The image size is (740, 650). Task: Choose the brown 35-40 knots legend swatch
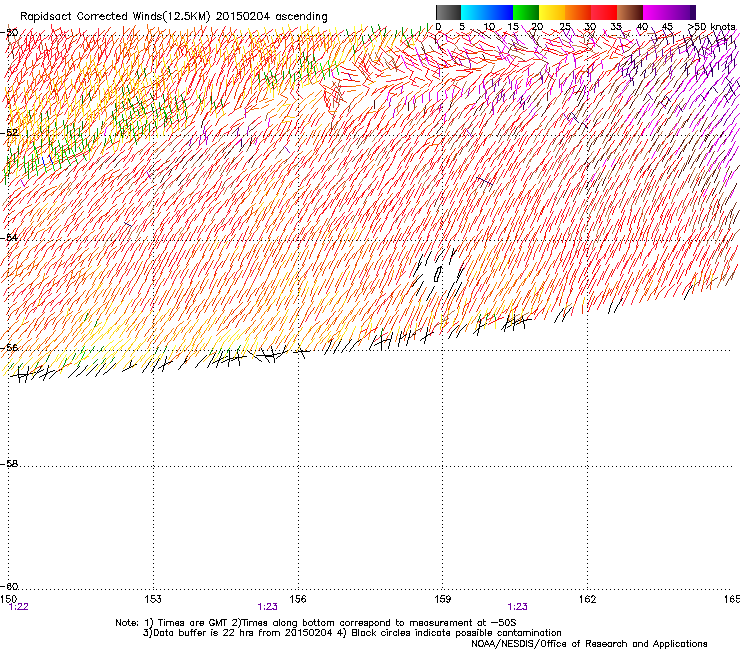click(630, 12)
